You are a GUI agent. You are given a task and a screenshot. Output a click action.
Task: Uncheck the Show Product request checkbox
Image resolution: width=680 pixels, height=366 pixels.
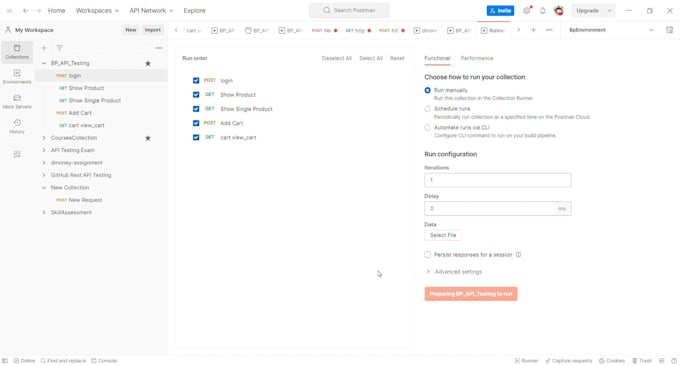[x=196, y=95]
